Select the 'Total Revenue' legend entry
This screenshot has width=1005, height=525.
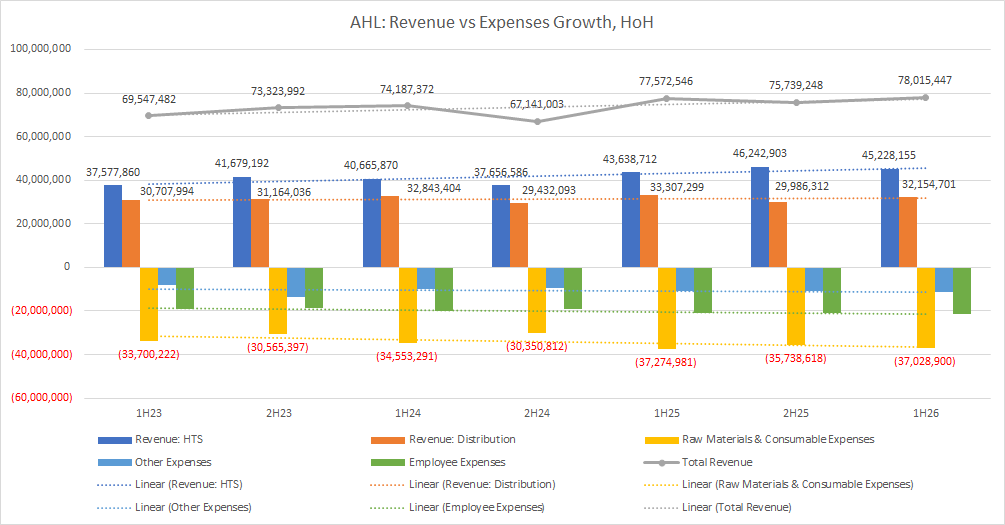(x=718, y=462)
